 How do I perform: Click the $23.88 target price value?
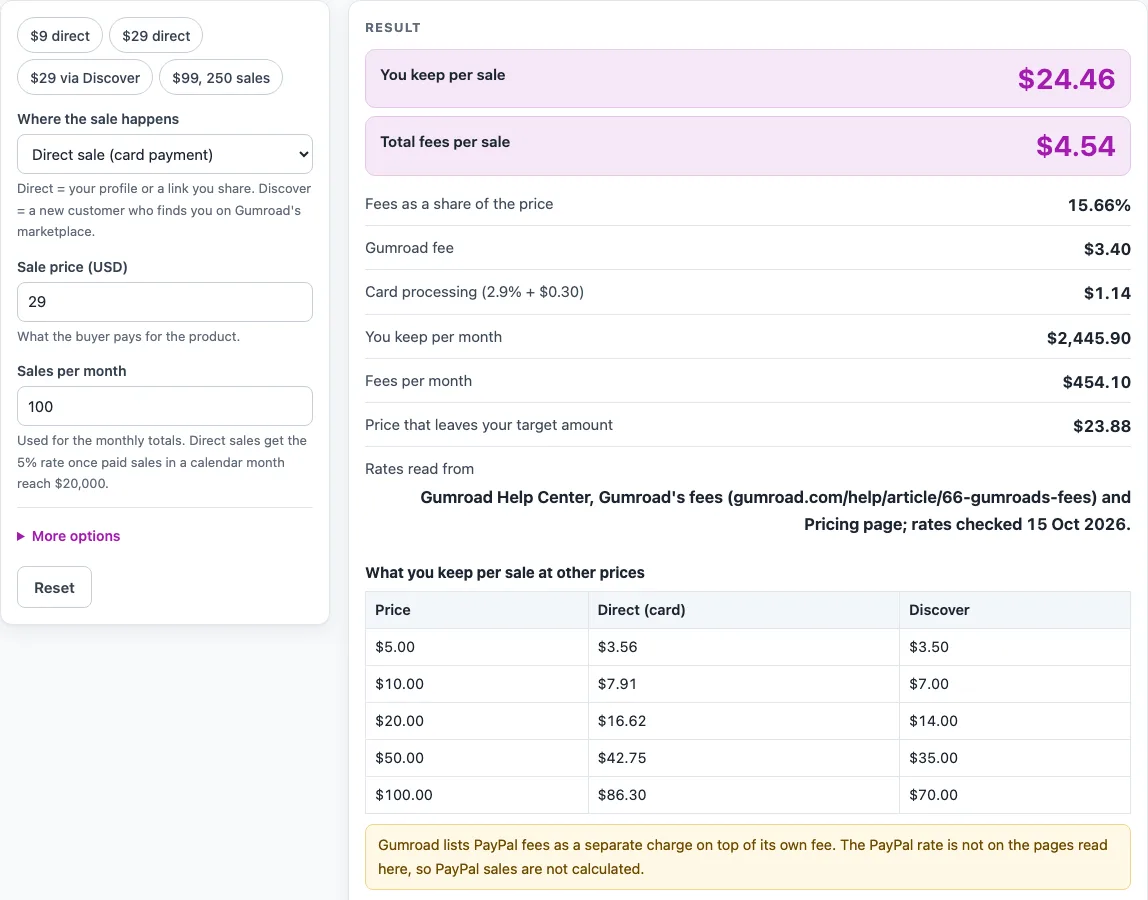(x=1102, y=425)
